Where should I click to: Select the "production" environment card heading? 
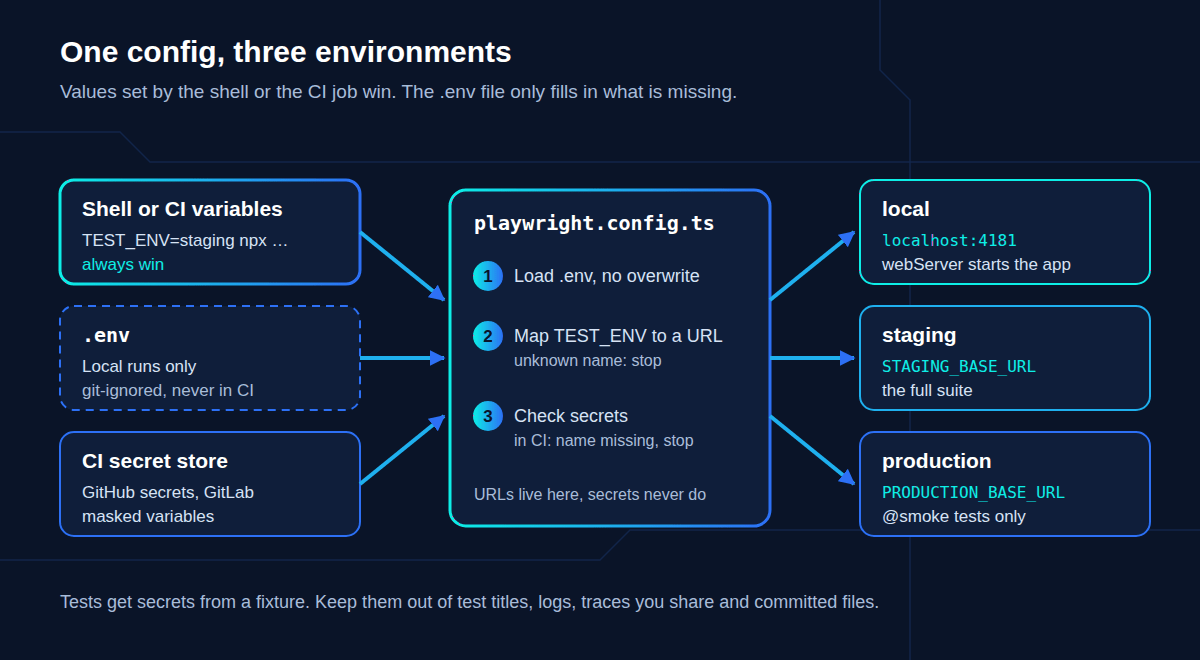tap(937, 461)
